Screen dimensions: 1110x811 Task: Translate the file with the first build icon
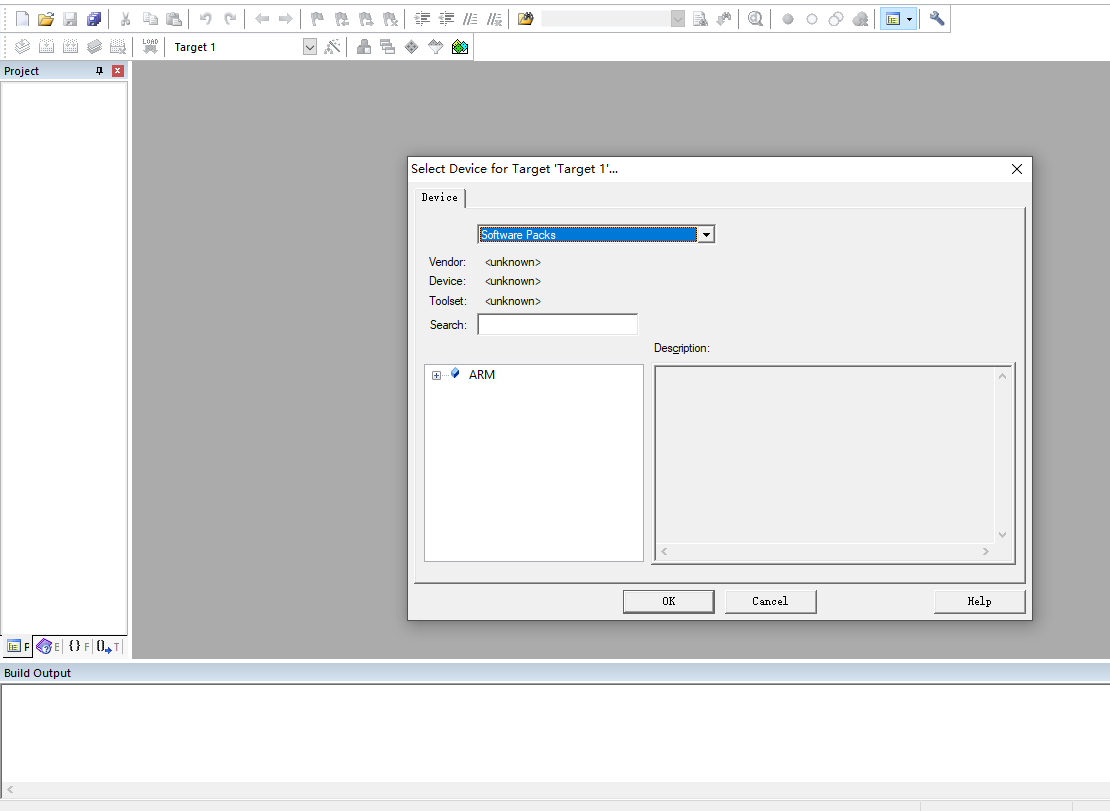[23, 47]
